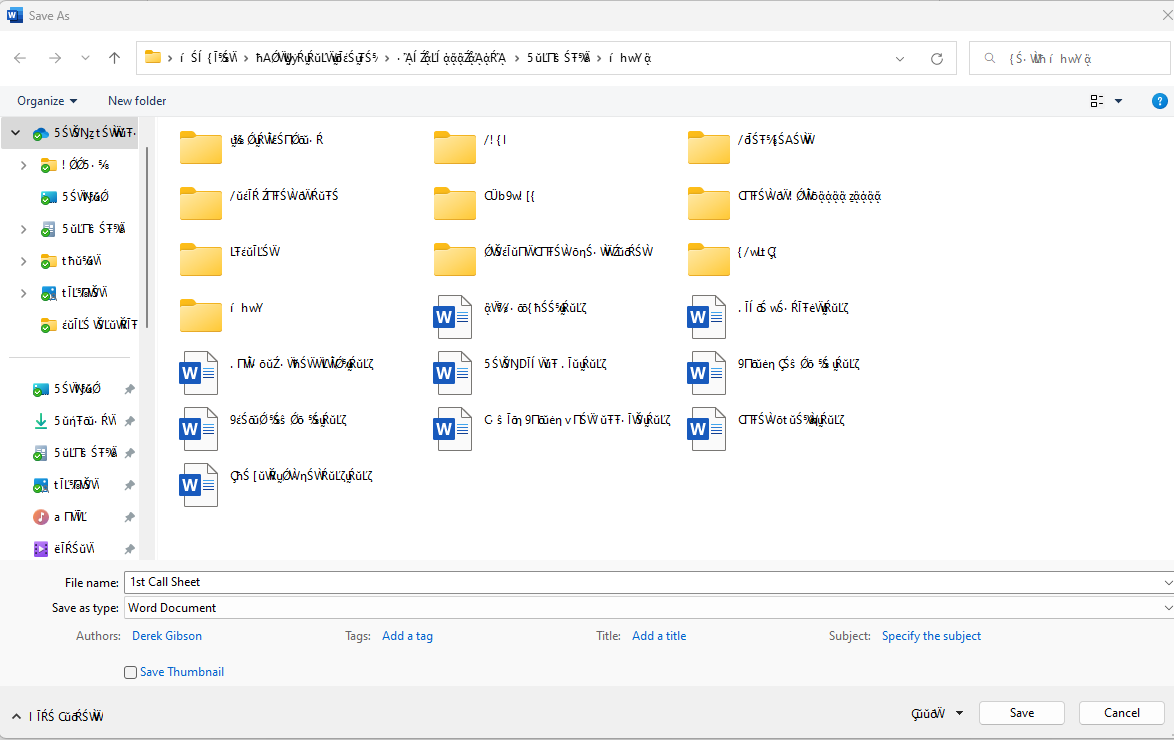This screenshot has height=740, width=1174.
Task: Open the address bar path dropdown chevron
Action: point(900,58)
